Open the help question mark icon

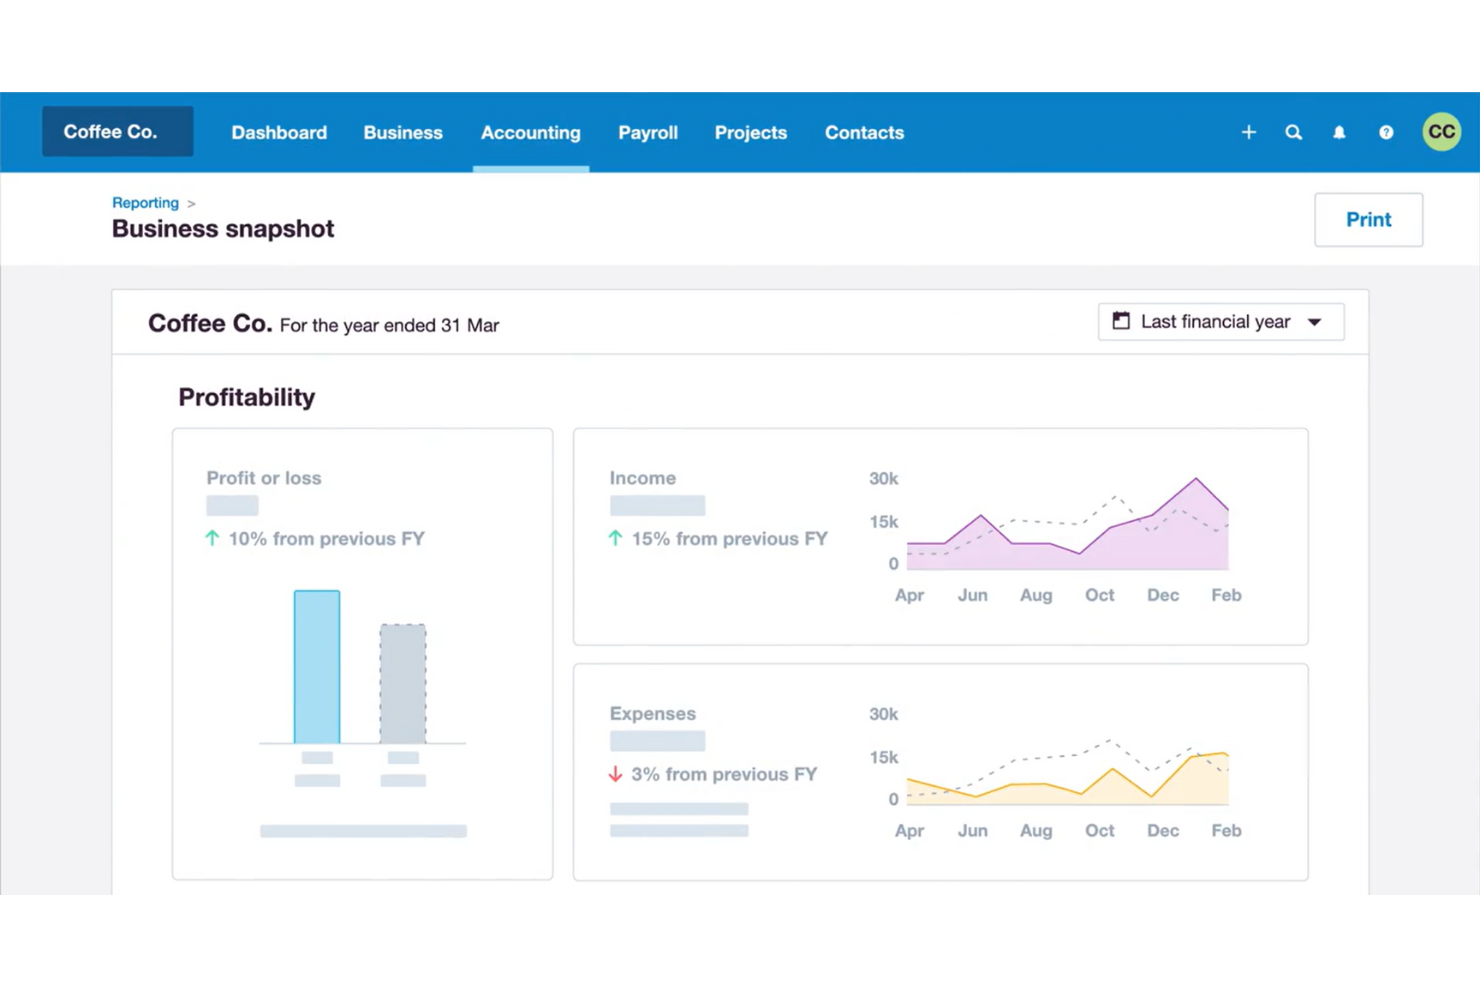(1386, 132)
